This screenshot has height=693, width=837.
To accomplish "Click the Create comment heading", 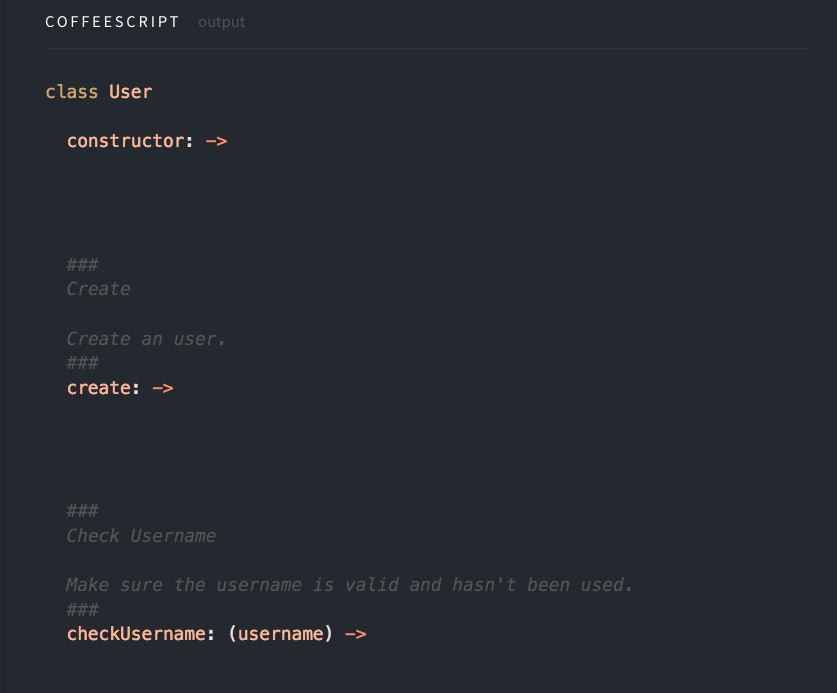I will pyautogui.click(x=98, y=289).
